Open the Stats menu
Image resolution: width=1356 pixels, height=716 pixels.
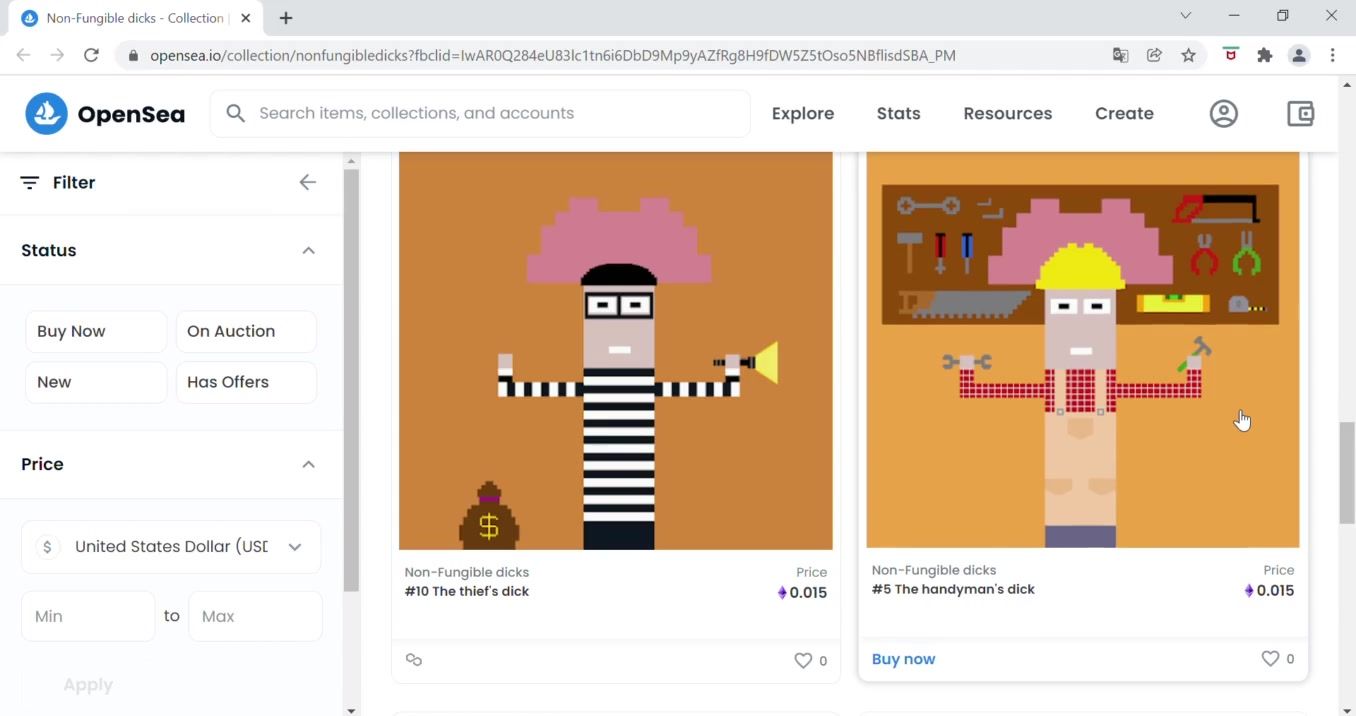pos(898,114)
